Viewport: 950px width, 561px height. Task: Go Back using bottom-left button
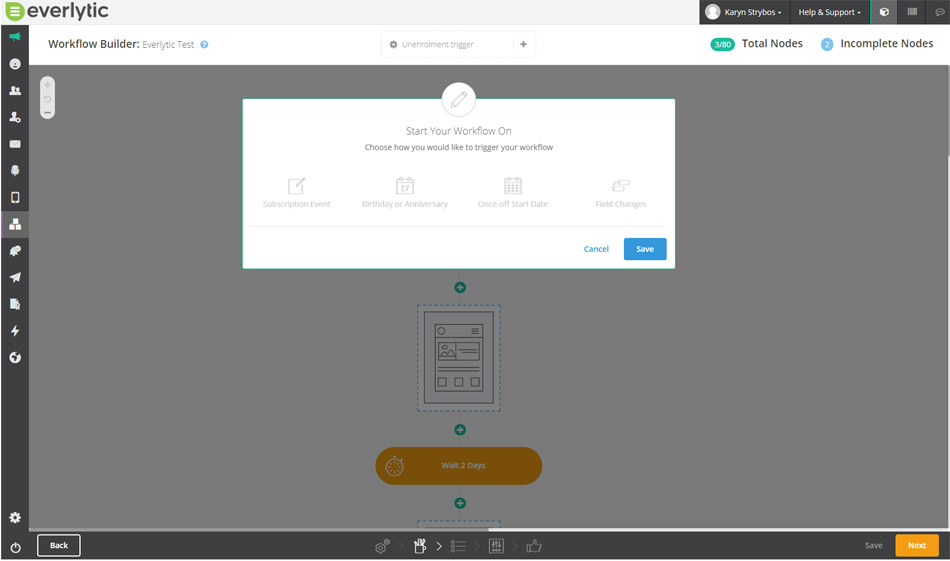click(x=59, y=545)
